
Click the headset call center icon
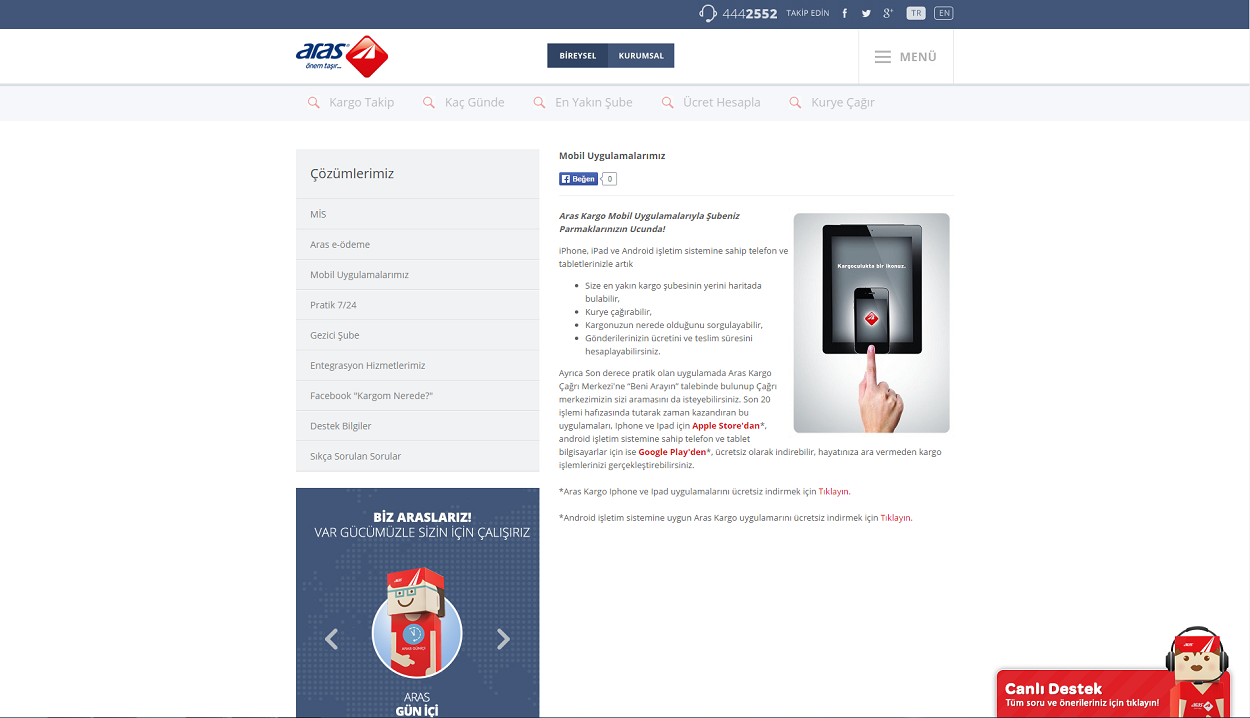pyautogui.click(x=708, y=13)
